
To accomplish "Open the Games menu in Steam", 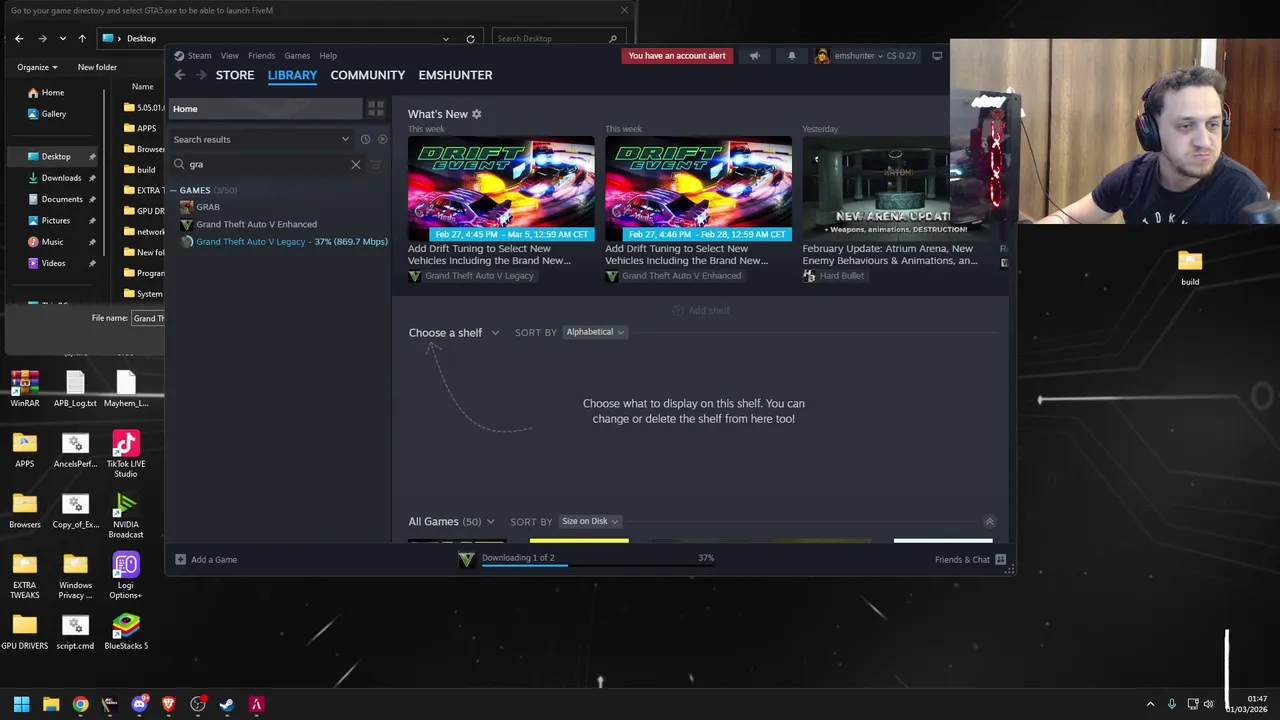I will click(x=297, y=56).
